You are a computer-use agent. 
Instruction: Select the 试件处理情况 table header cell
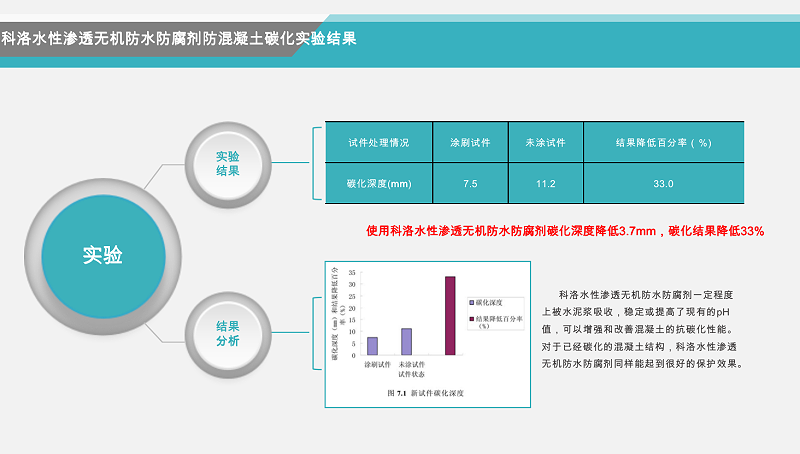coord(378,142)
